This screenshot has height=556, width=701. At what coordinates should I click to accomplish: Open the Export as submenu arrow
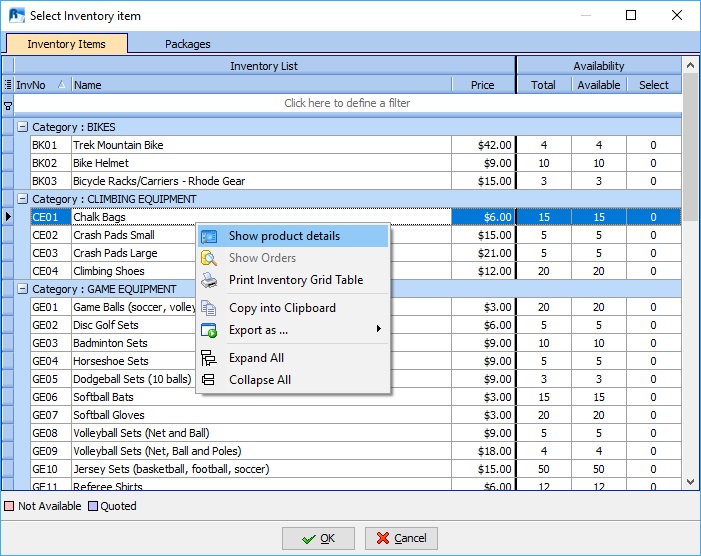[x=378, y=330]
